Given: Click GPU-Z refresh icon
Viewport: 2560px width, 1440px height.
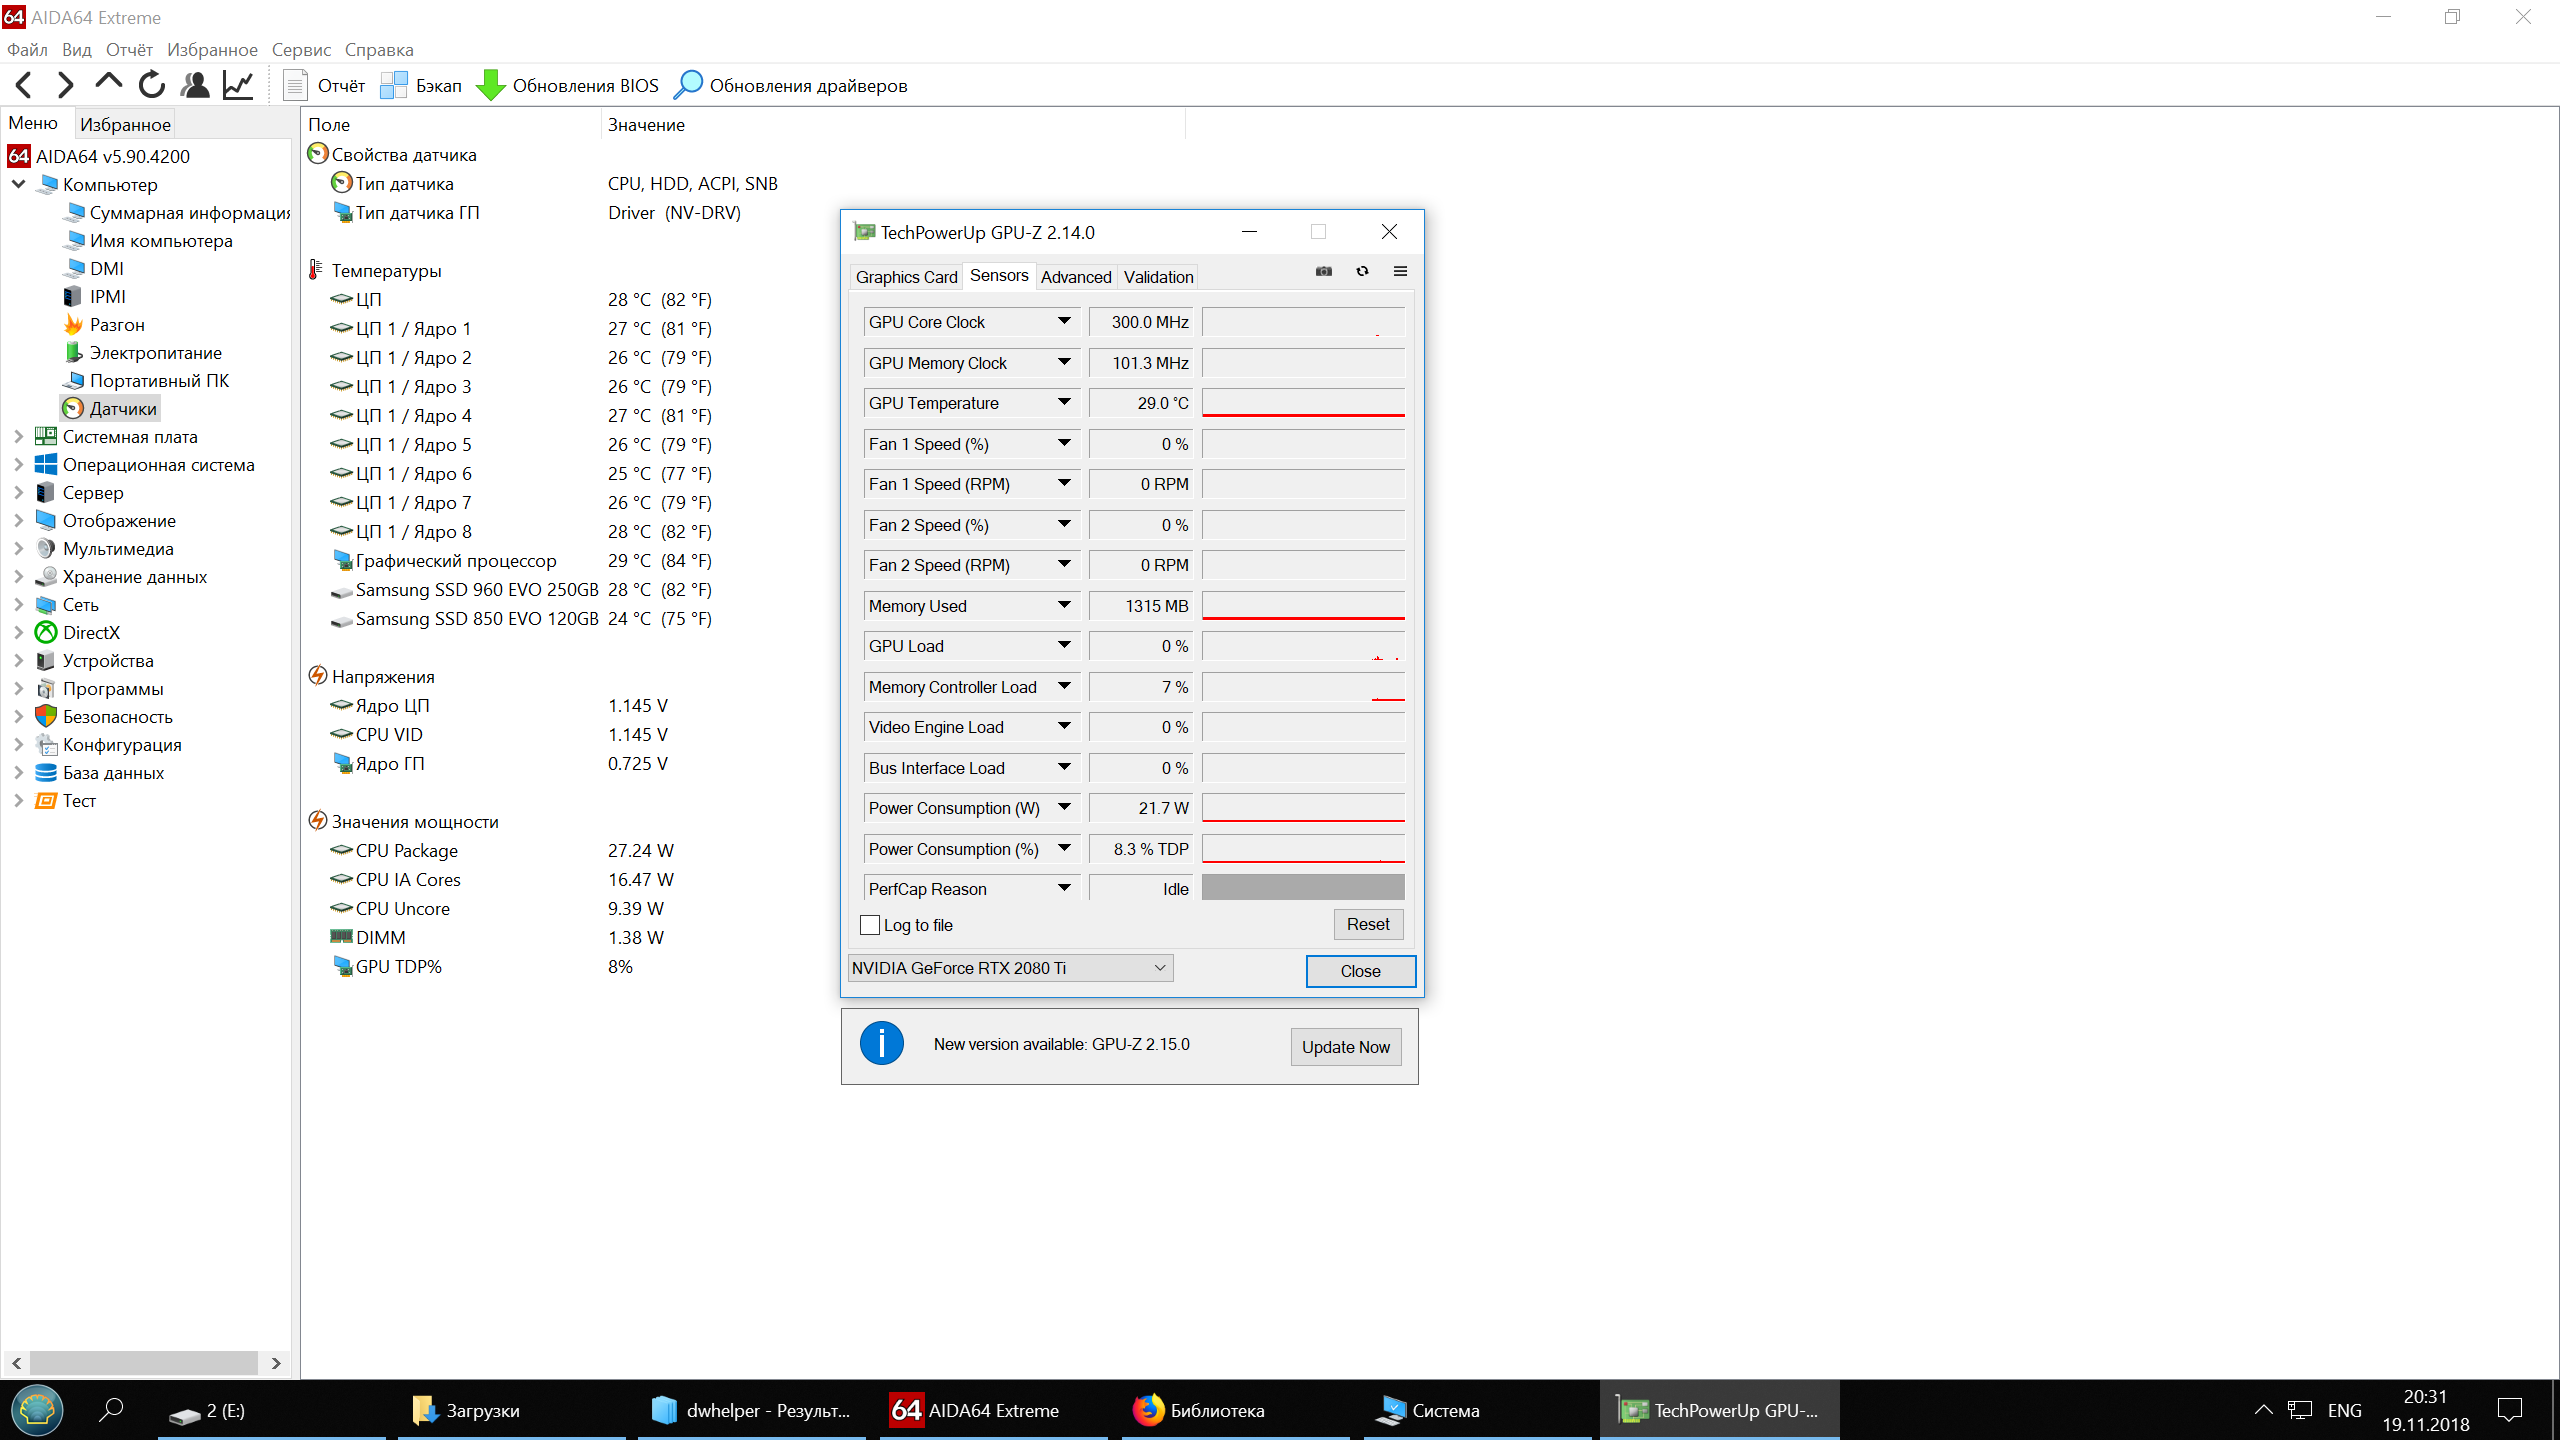Looking at the screenshot, I should click(1362, 271).
